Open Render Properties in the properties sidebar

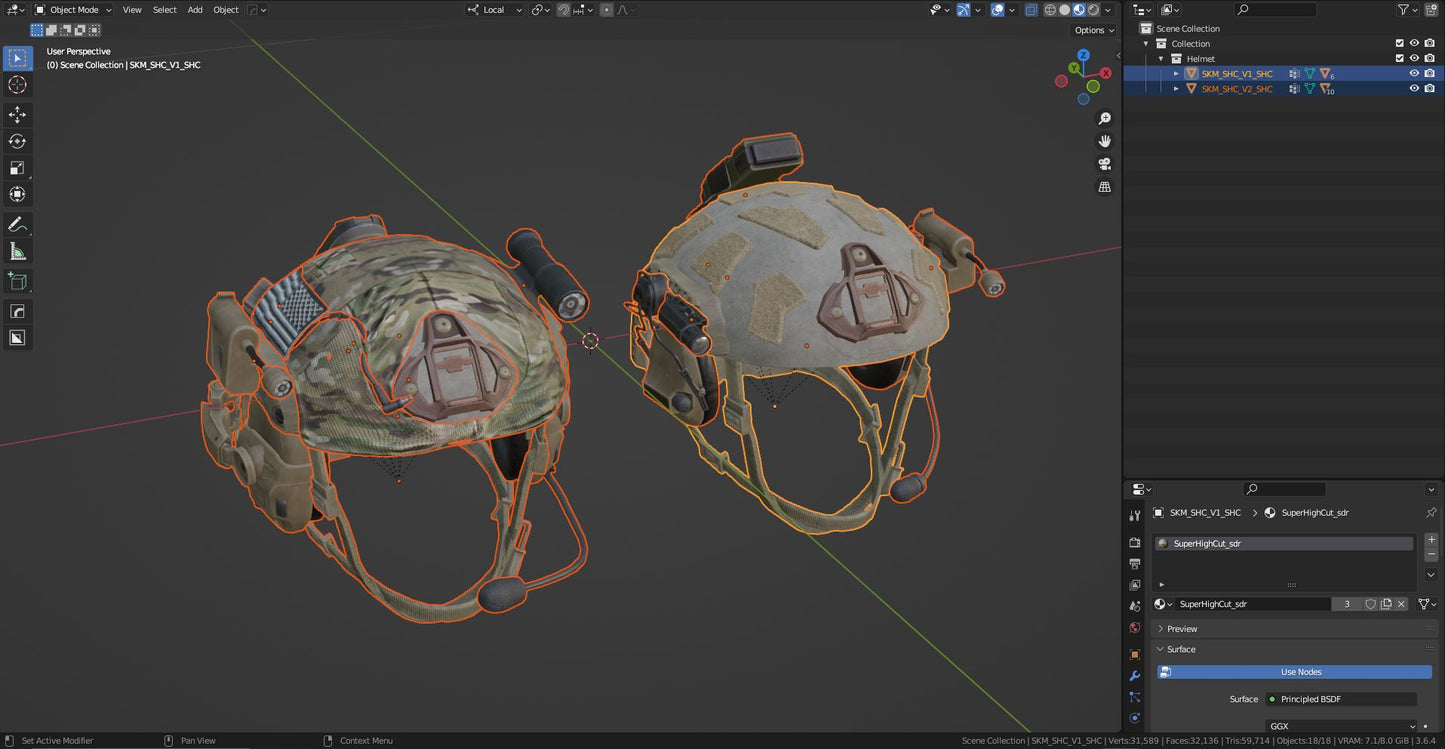point(1134,542)
